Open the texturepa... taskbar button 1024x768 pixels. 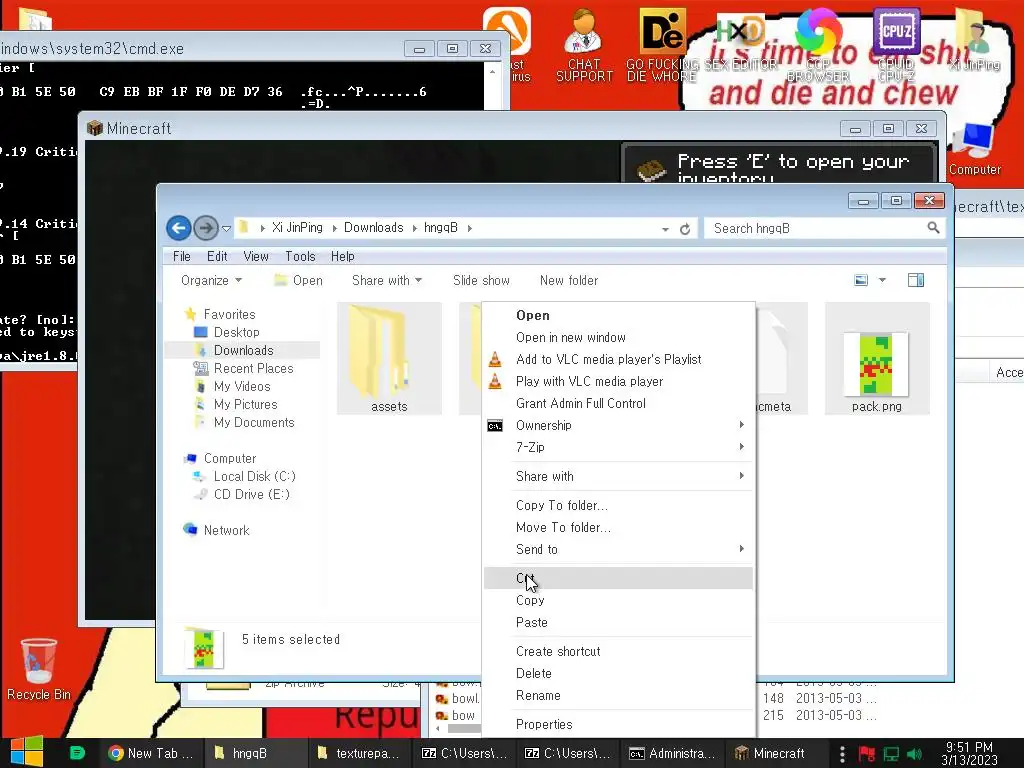coord(358,753)
